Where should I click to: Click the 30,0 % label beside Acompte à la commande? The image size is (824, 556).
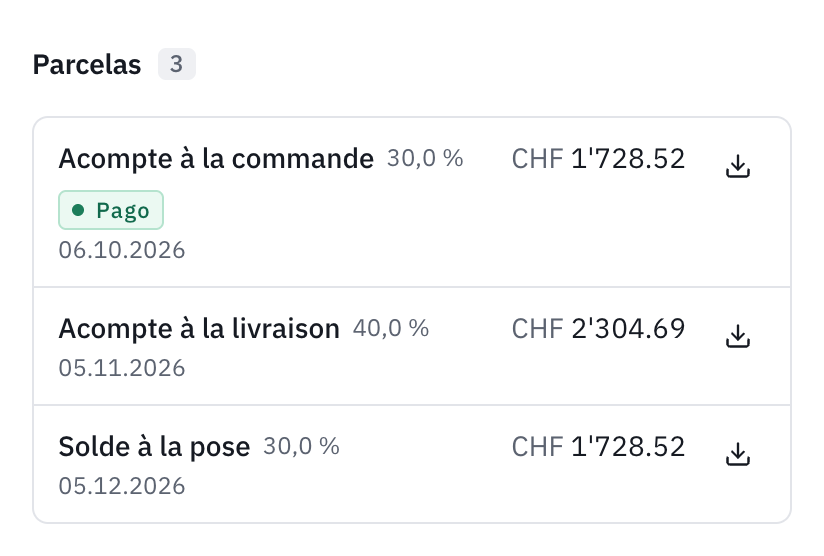click(425, 159)
